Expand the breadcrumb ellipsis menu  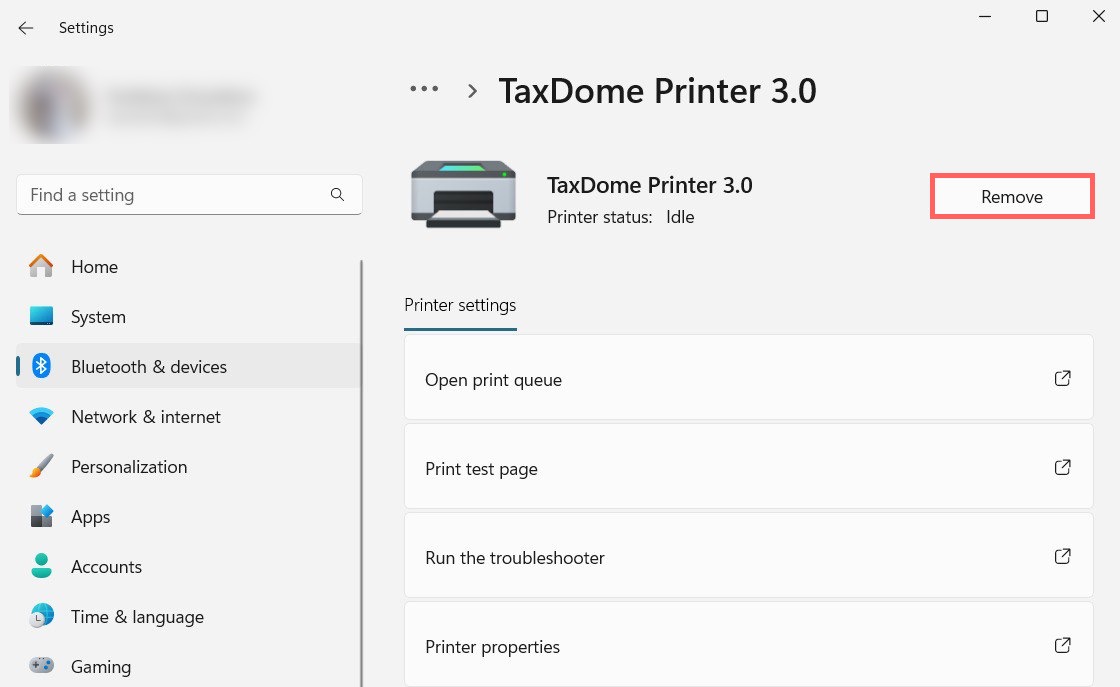coord(424,89)
